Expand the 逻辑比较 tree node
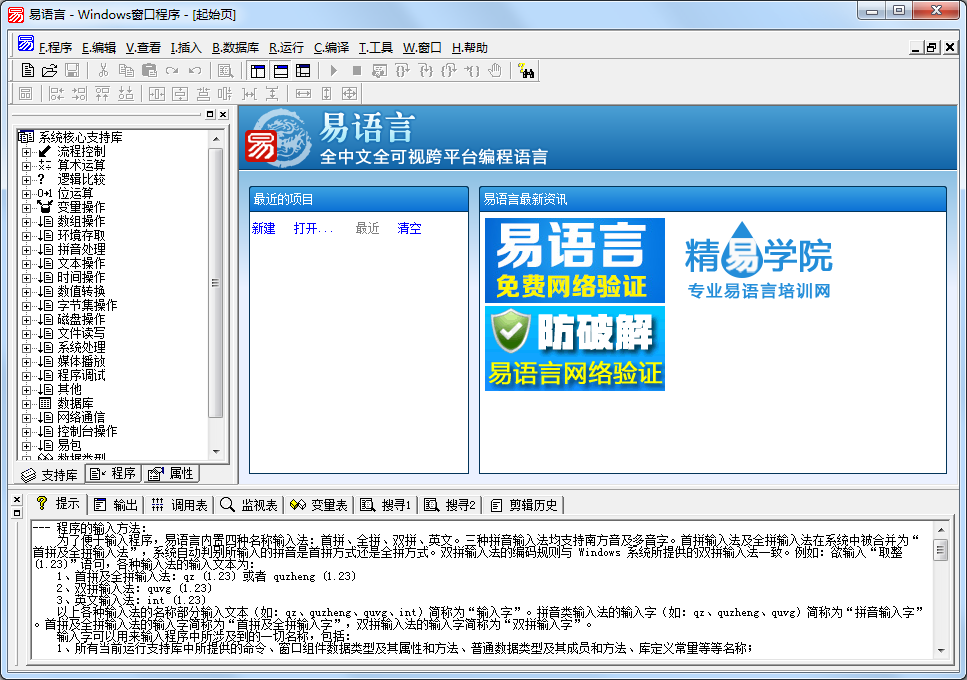This screenshot has height=680, width=967. [26, 180]
